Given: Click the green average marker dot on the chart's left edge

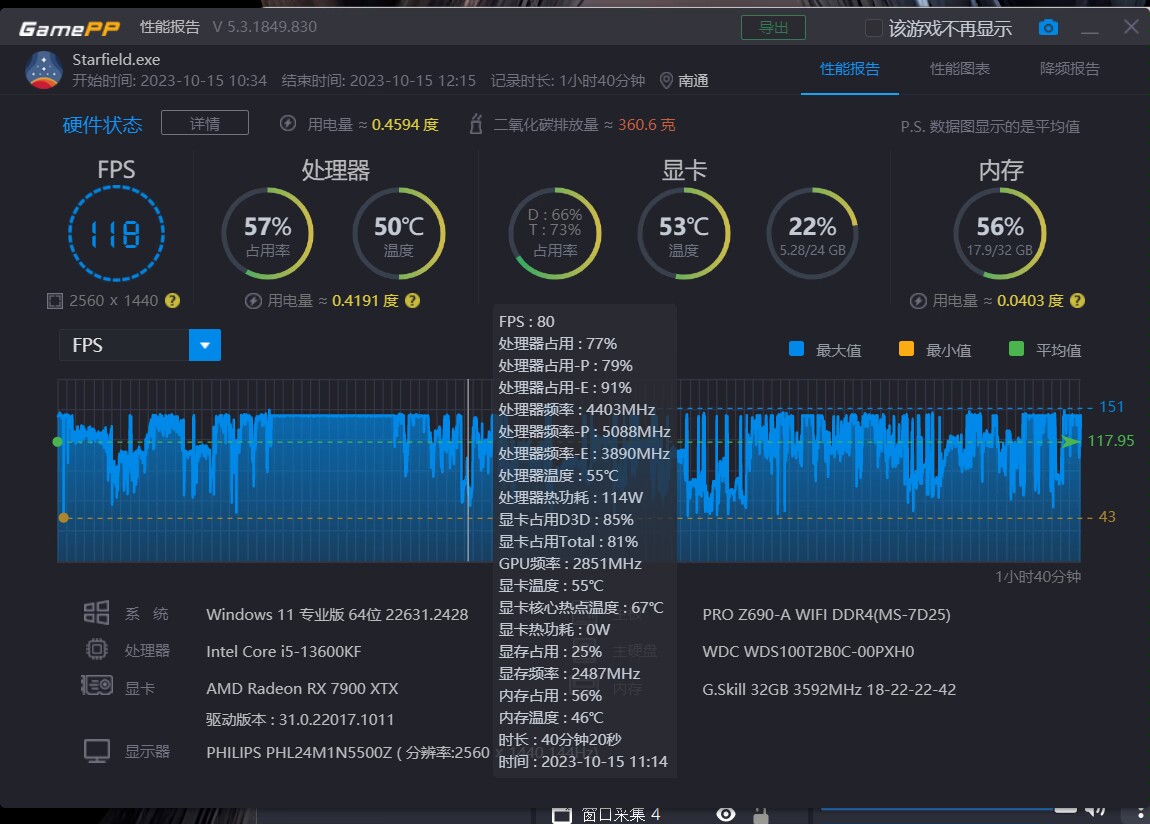Looking at the screenshot, I should point(58,442).
